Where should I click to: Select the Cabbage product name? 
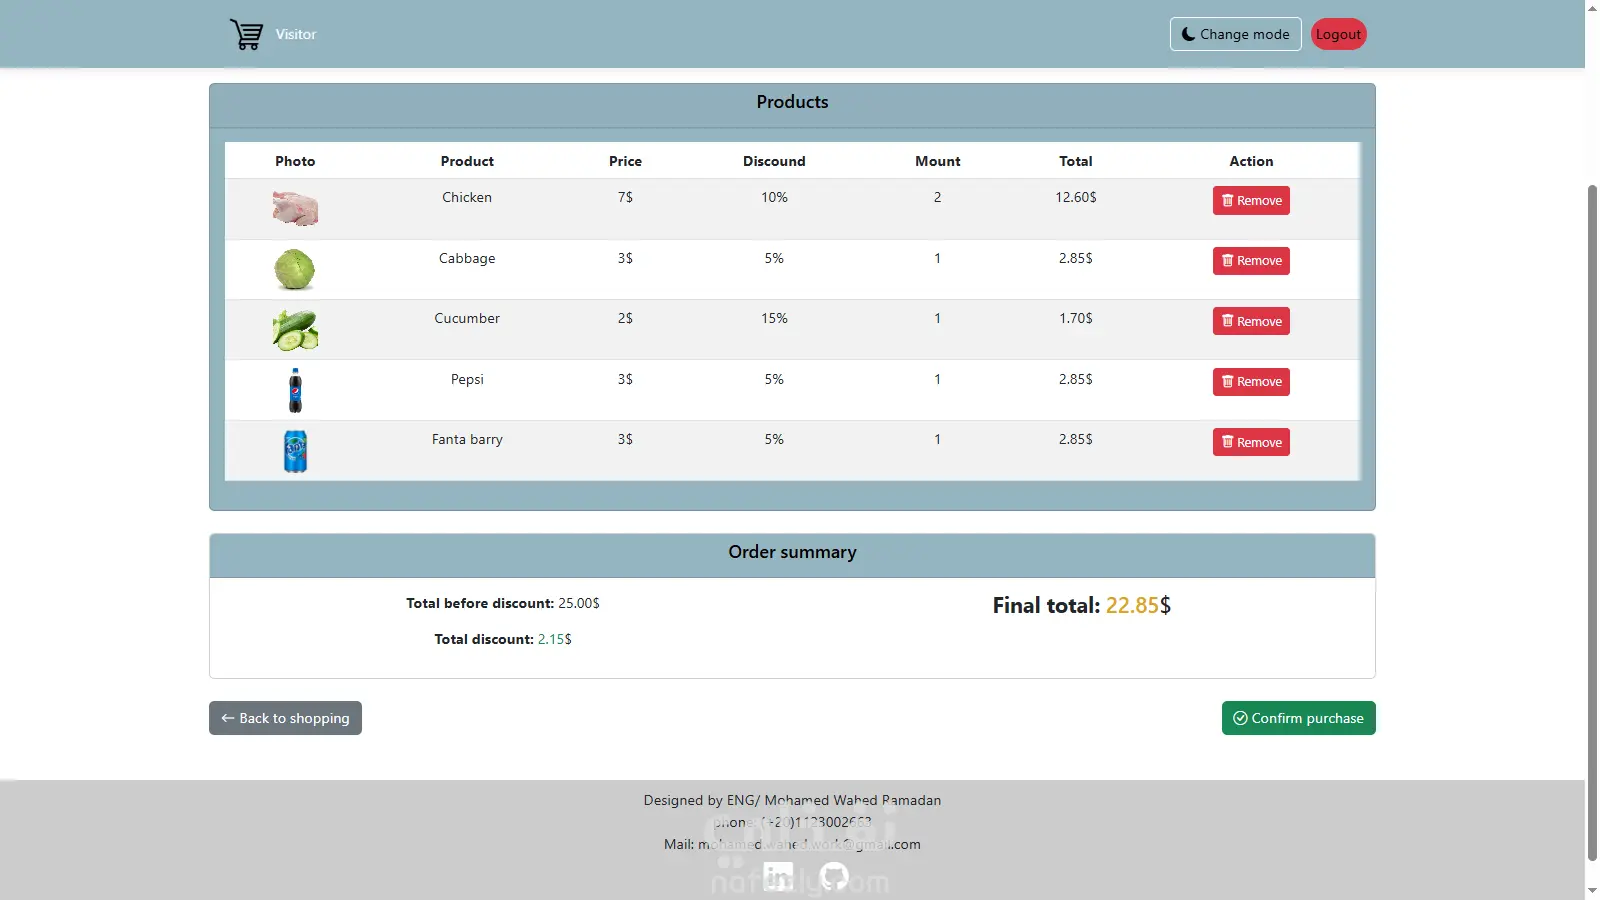(467, 258)
